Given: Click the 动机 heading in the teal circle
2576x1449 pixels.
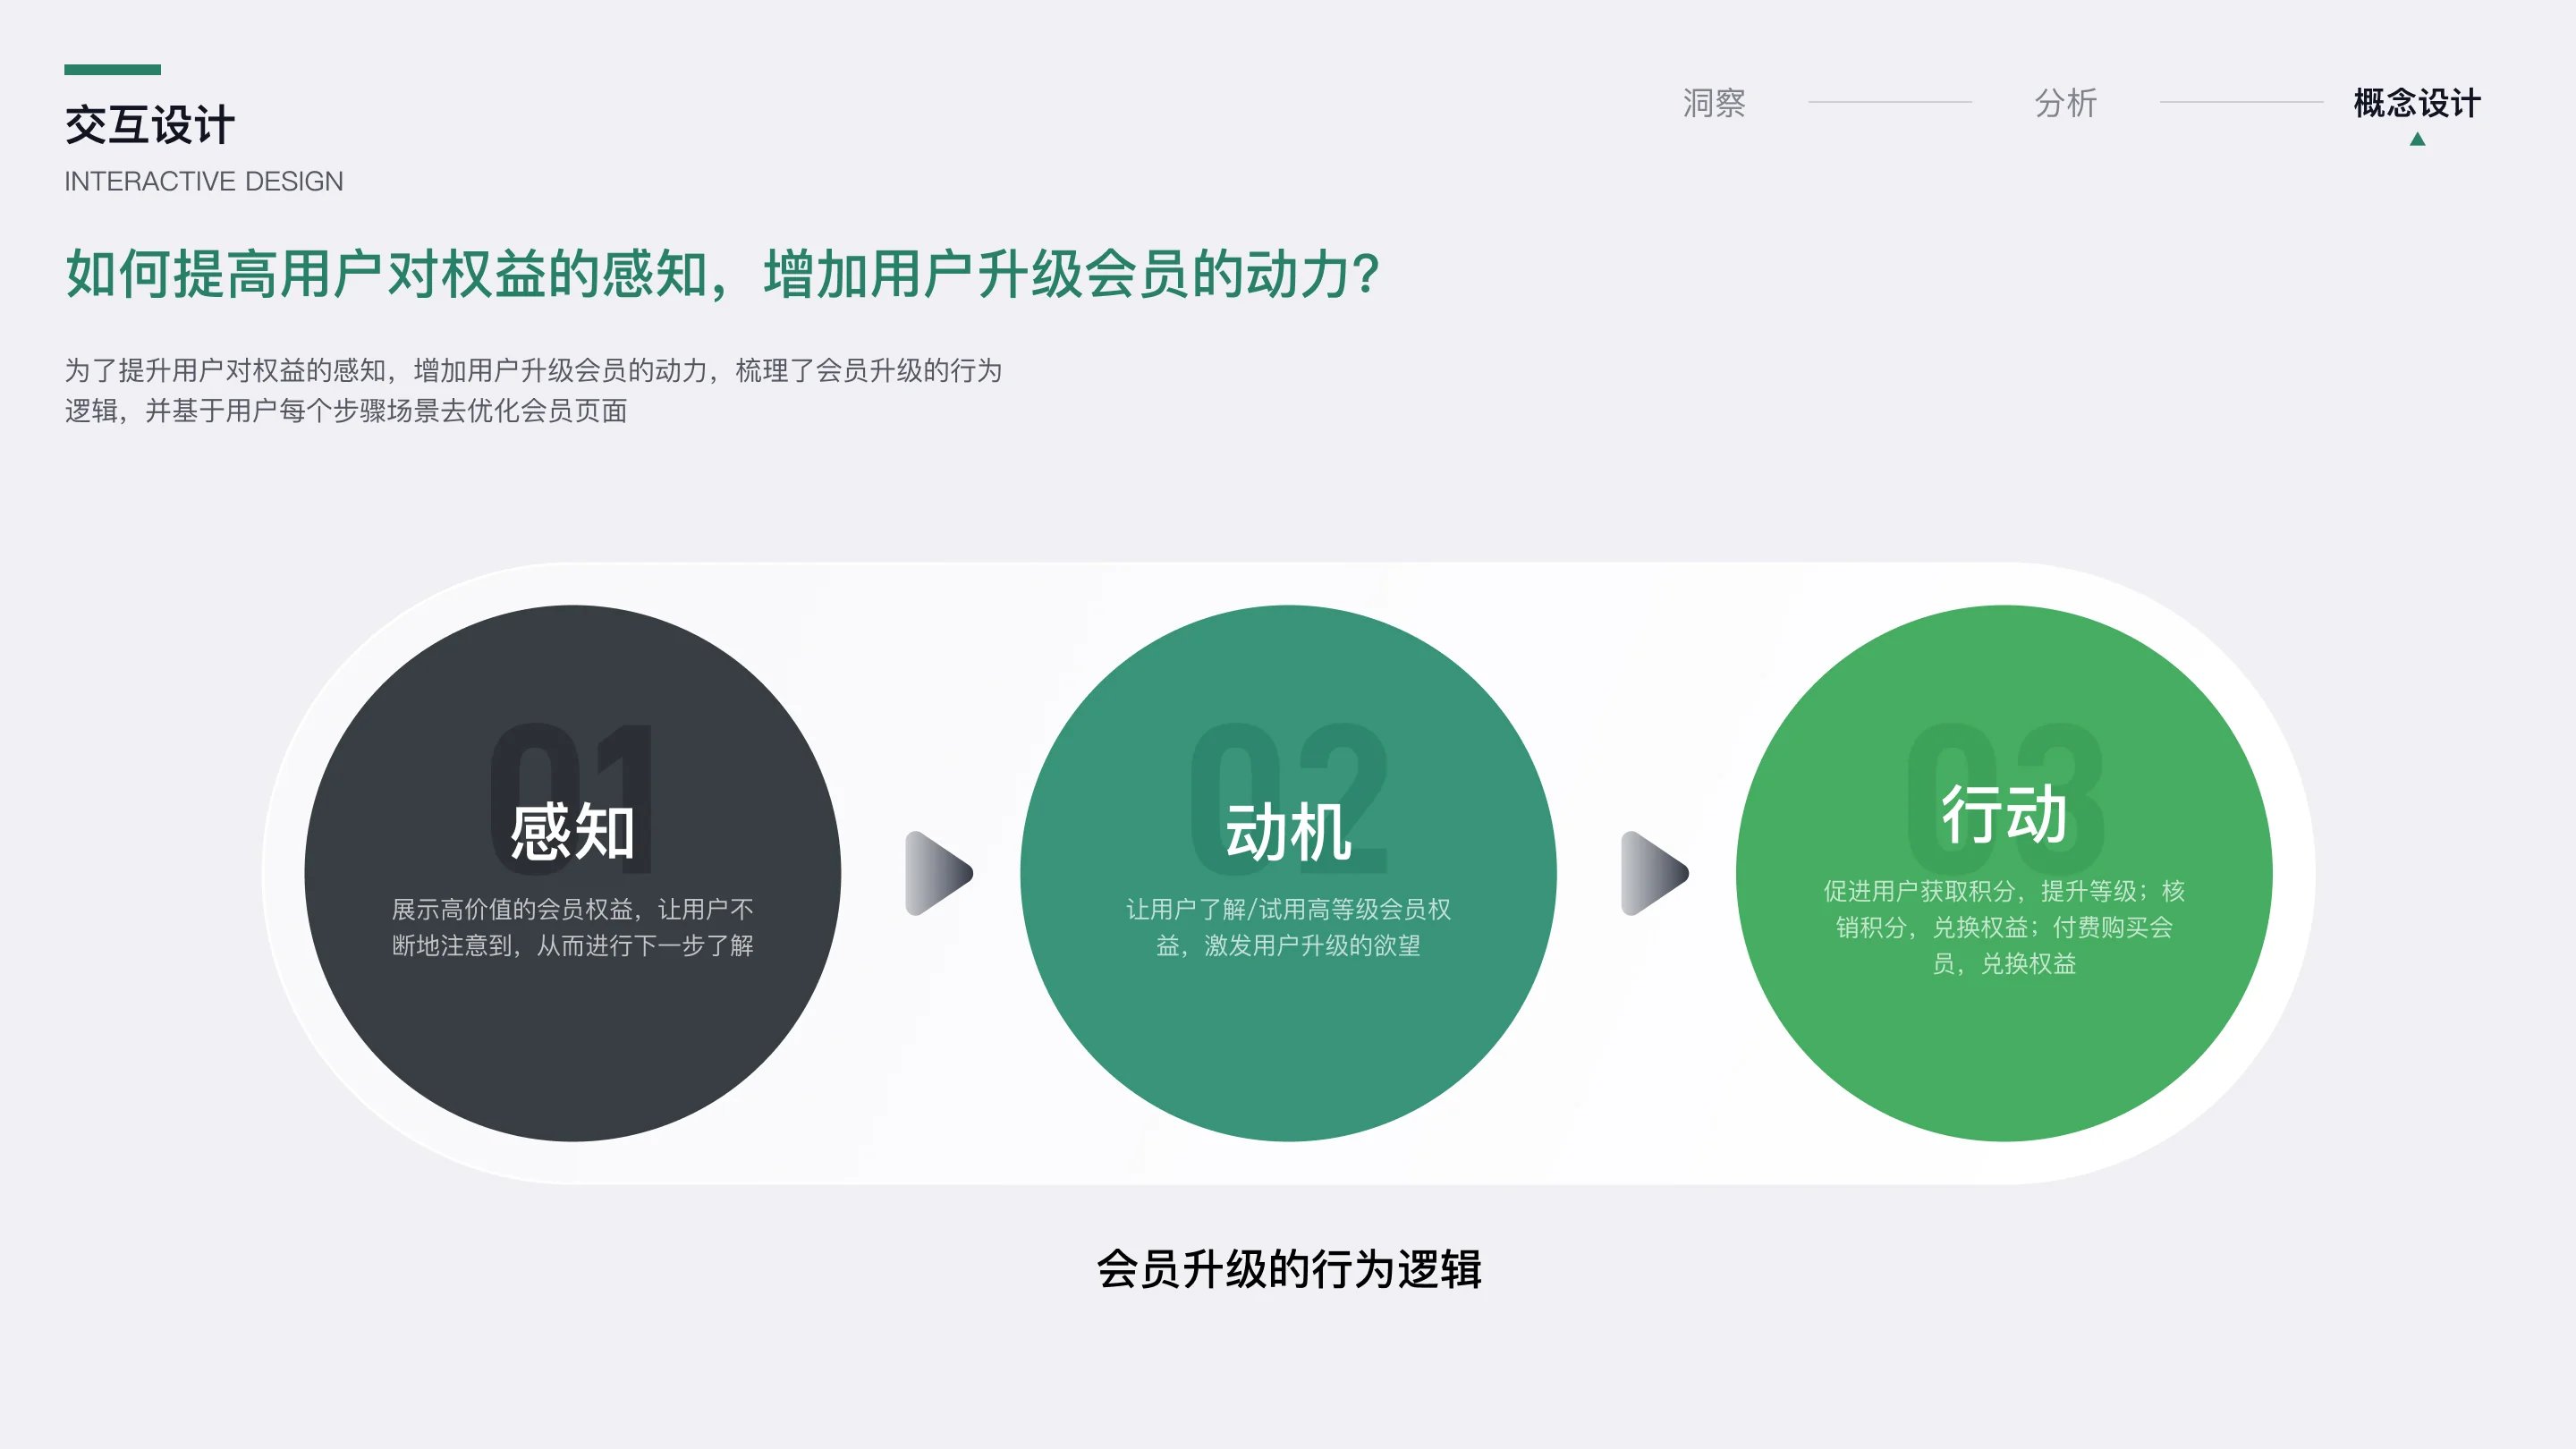Looking at the screenshot, I should tap(1288, 832).
